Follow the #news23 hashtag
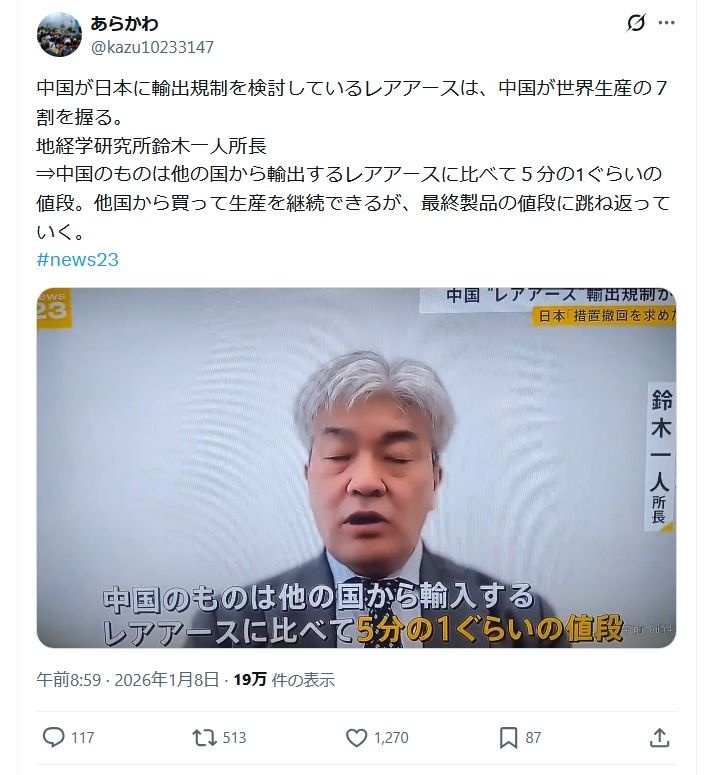 pyautogui.click(x=78, y=259)
